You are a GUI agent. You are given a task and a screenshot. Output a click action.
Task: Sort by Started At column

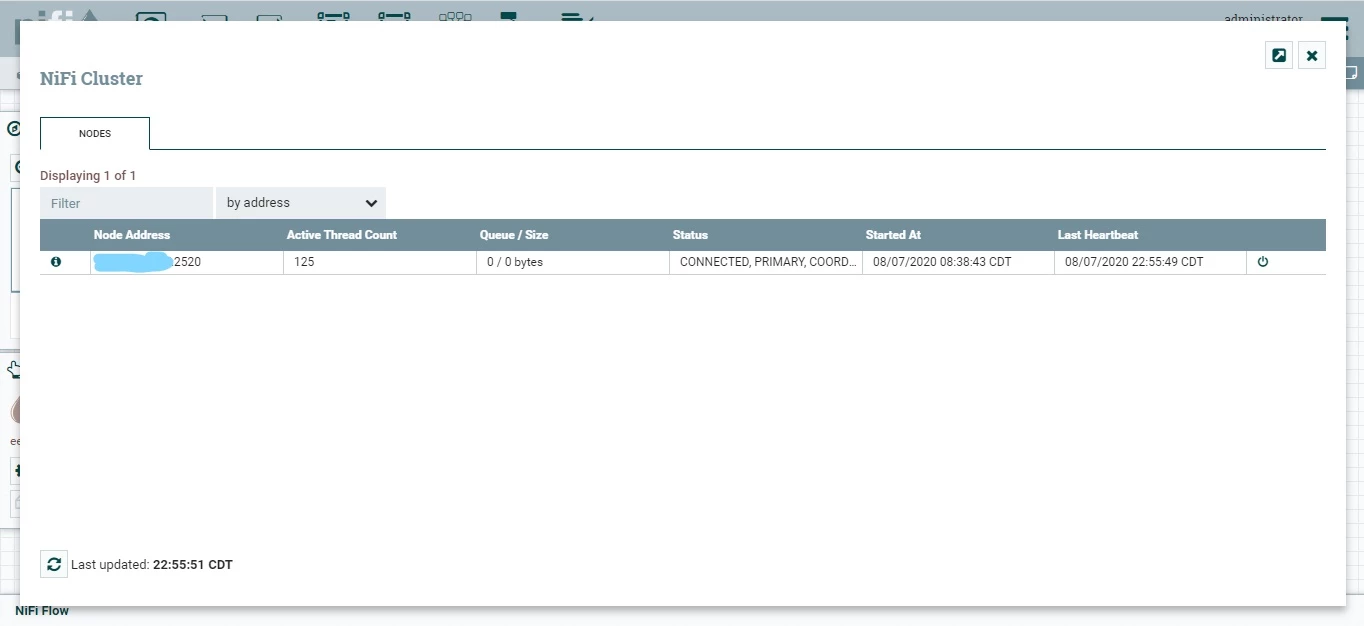click(893, 235)
